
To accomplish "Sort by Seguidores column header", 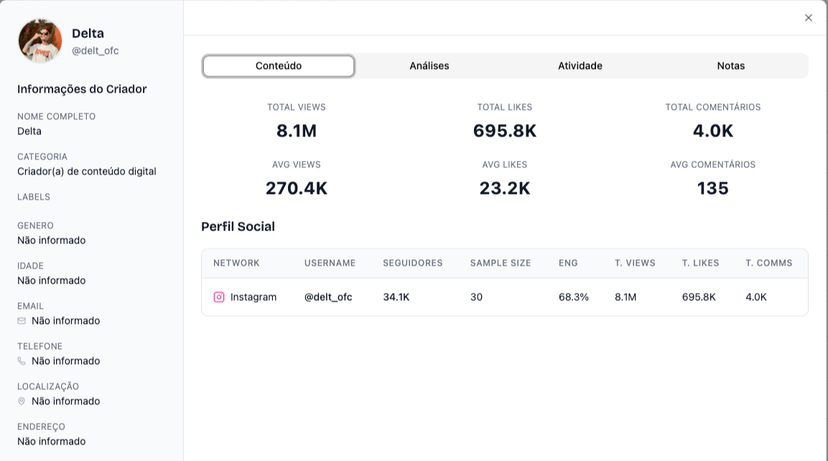I will pos(412,263).
